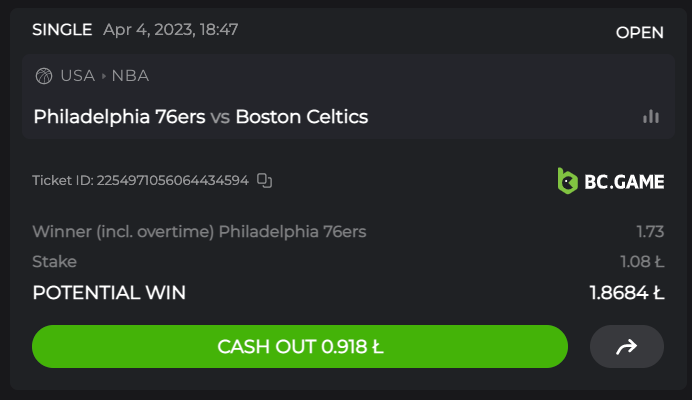Click the SINGLE bet type label
Image resolution: width=692 pixels, height=400 pixels.
coord(62,30)
